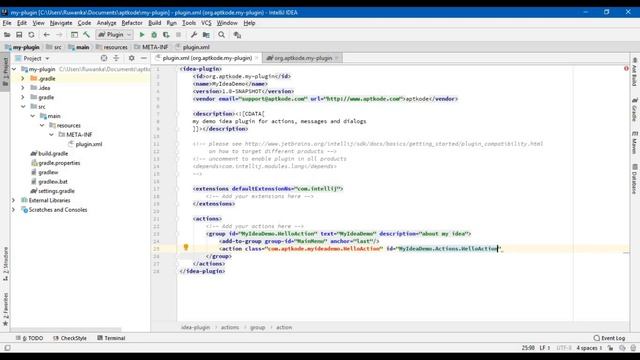The height and width of the screenshot is (360, 640).
Task: Open the Event Log
Action: click(609, 338)
